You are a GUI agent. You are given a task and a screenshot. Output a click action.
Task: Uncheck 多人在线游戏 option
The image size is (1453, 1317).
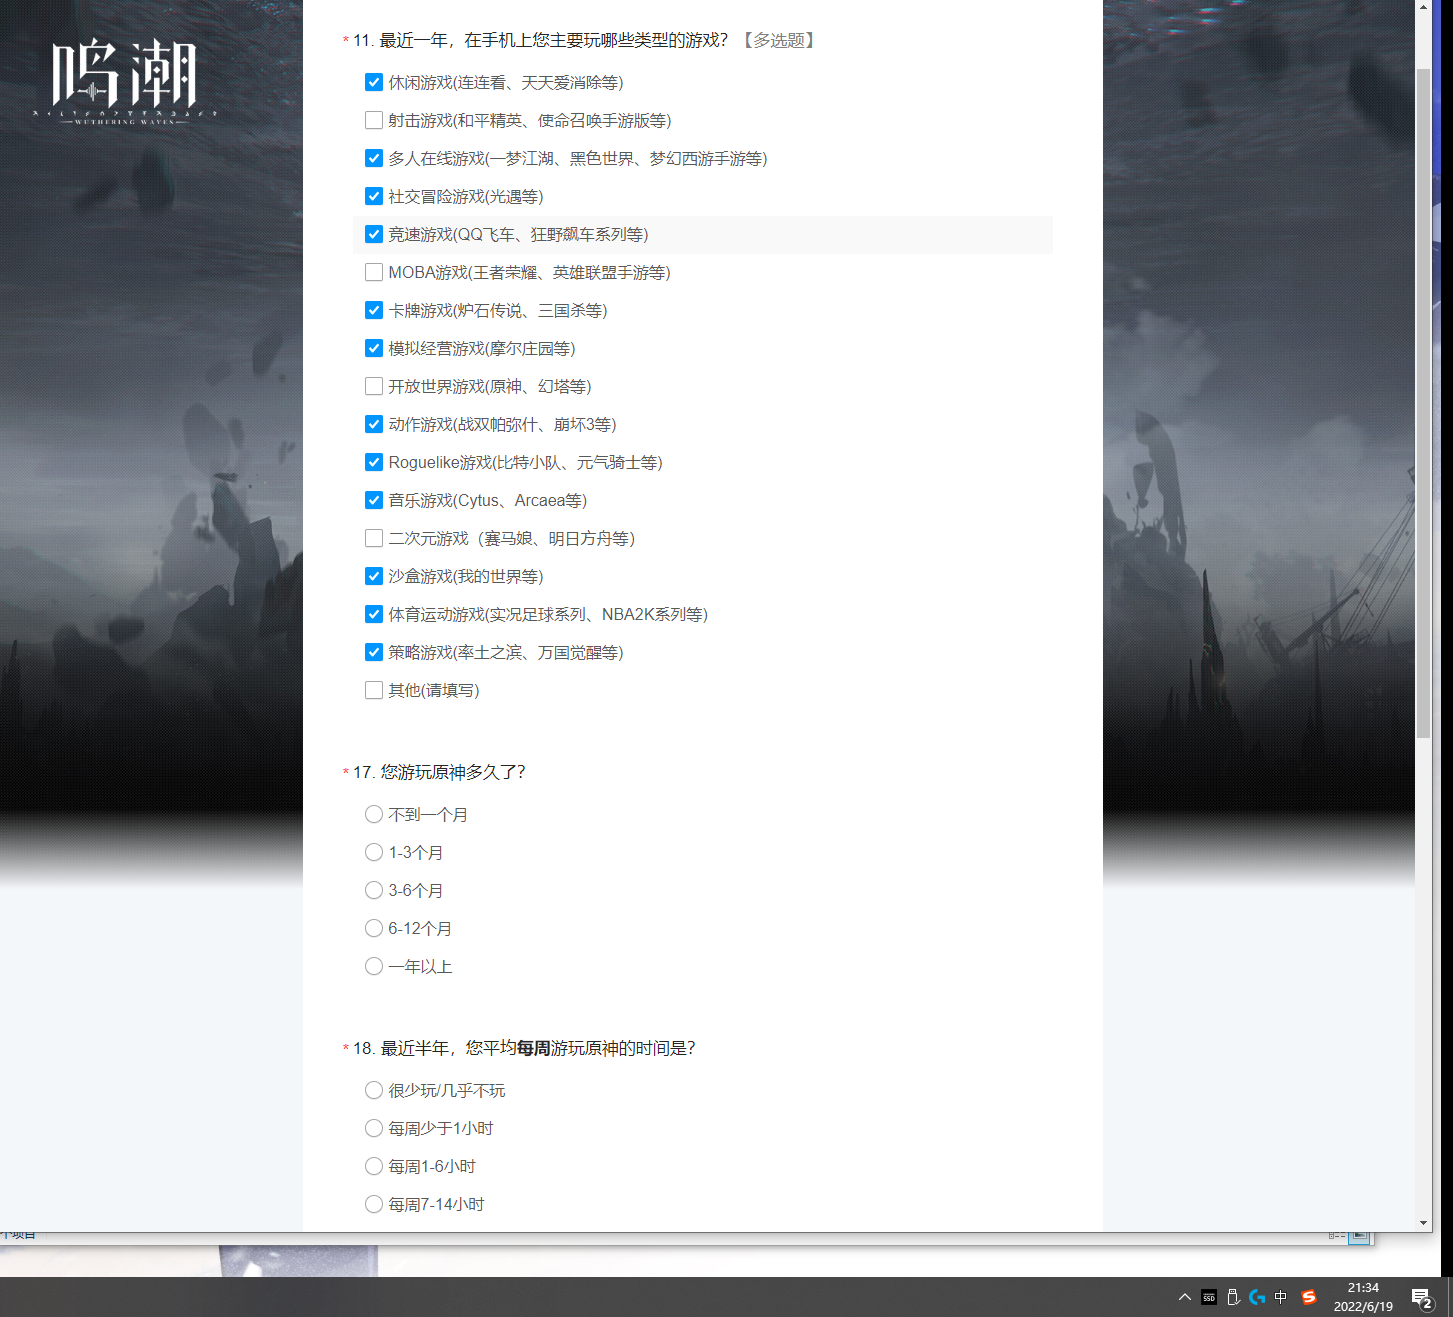point(374,158)
